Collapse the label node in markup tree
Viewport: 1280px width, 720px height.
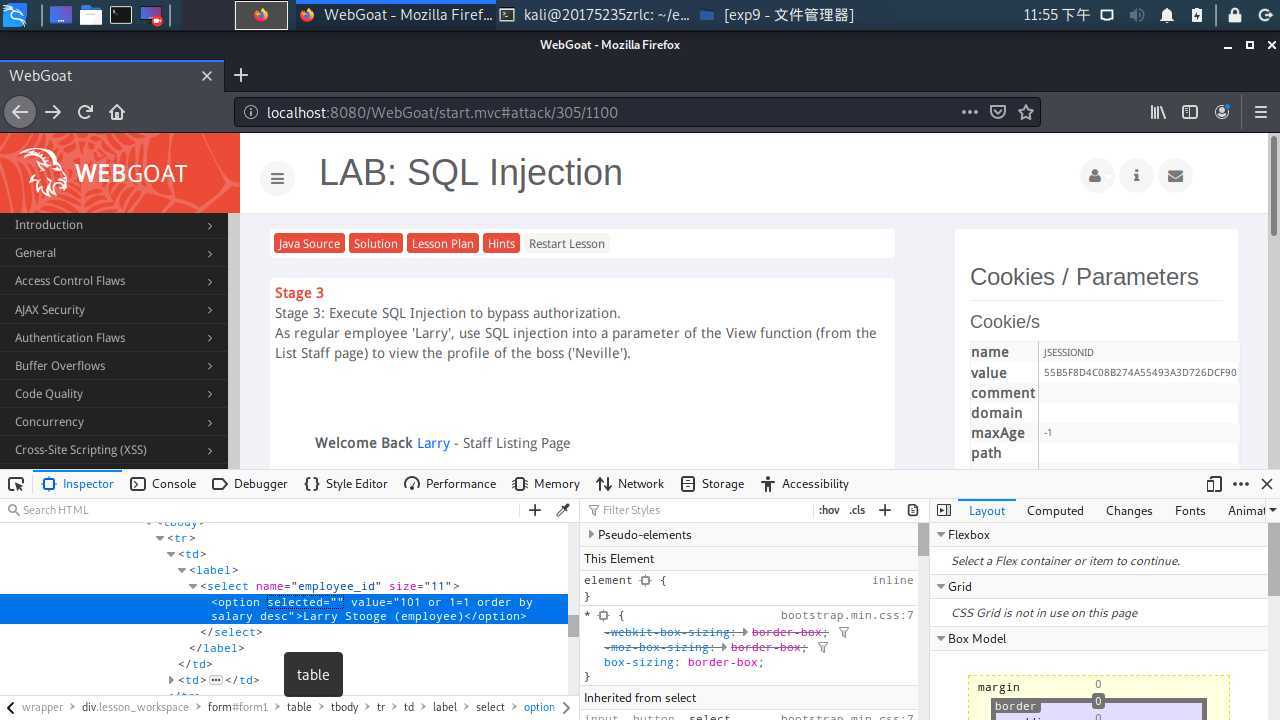click(x=182, y=571)
